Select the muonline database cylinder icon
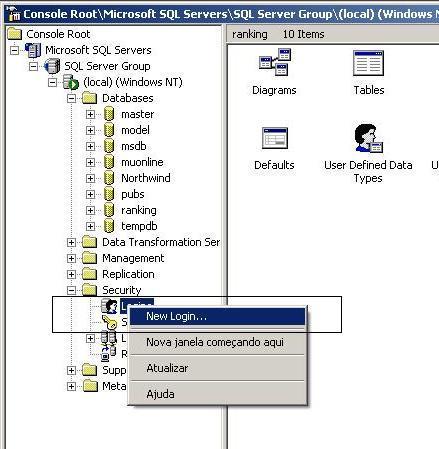The height and width of the screenshot is (449, 439). click(109, 162)
